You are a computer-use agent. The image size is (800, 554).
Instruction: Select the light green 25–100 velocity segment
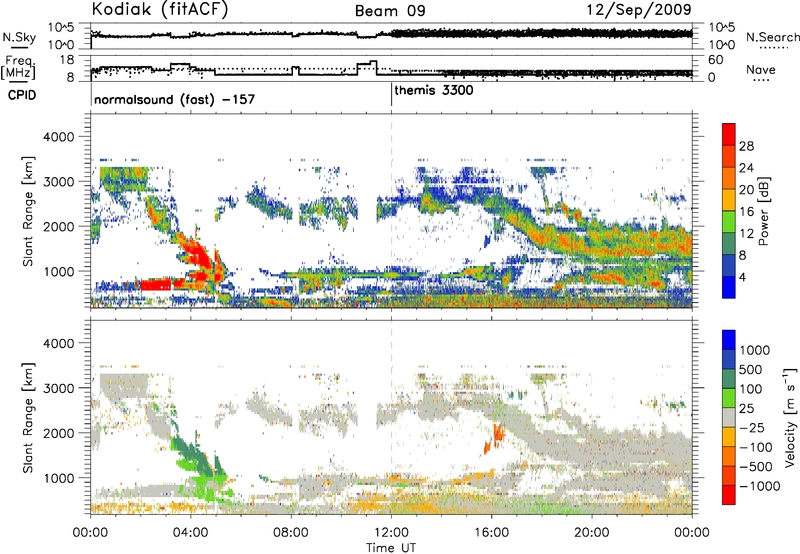[729, 398]
